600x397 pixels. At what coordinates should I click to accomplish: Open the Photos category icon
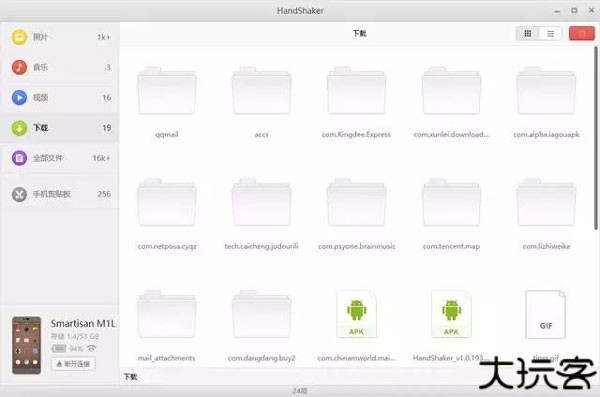19,37
